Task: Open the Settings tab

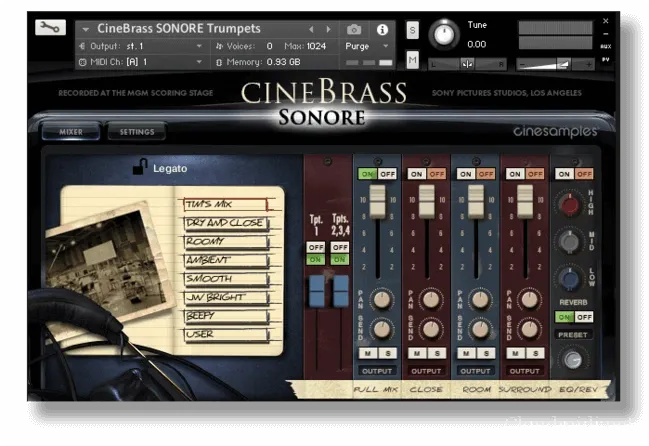Action: [x=137, y=131]
